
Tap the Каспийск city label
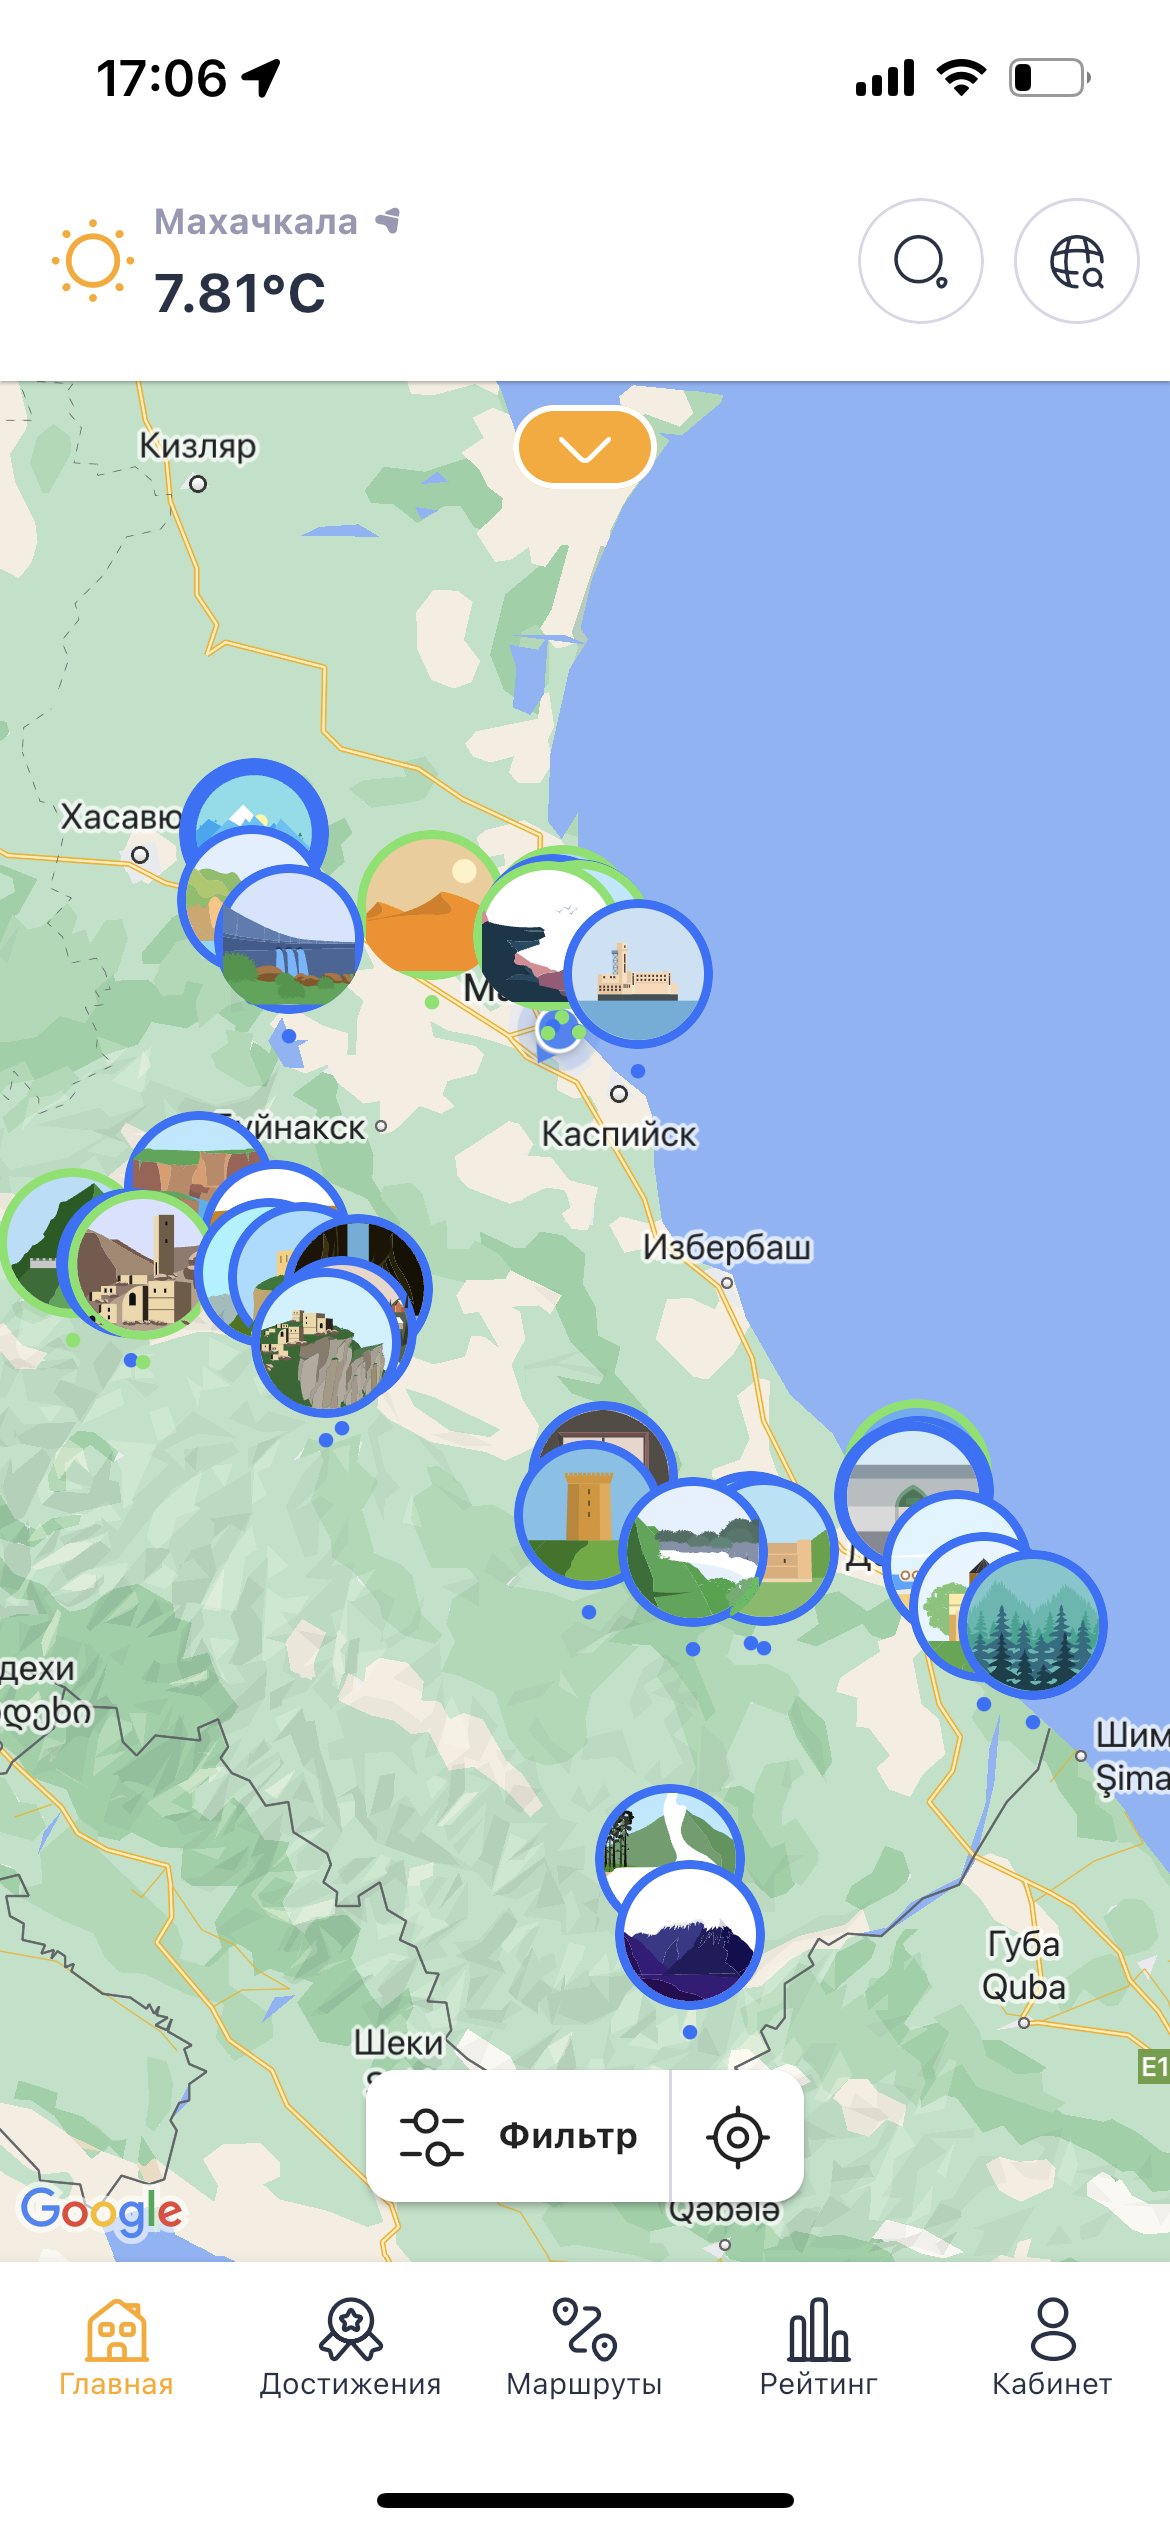click(619, 1134)
